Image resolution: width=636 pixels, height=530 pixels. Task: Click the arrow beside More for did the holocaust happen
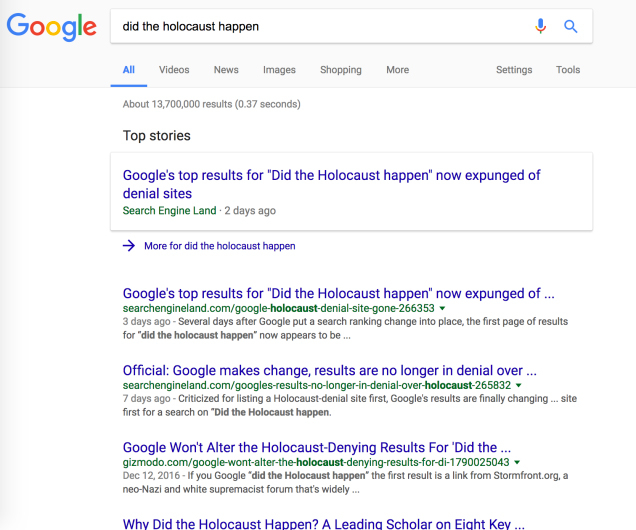[x=129, y=246]
